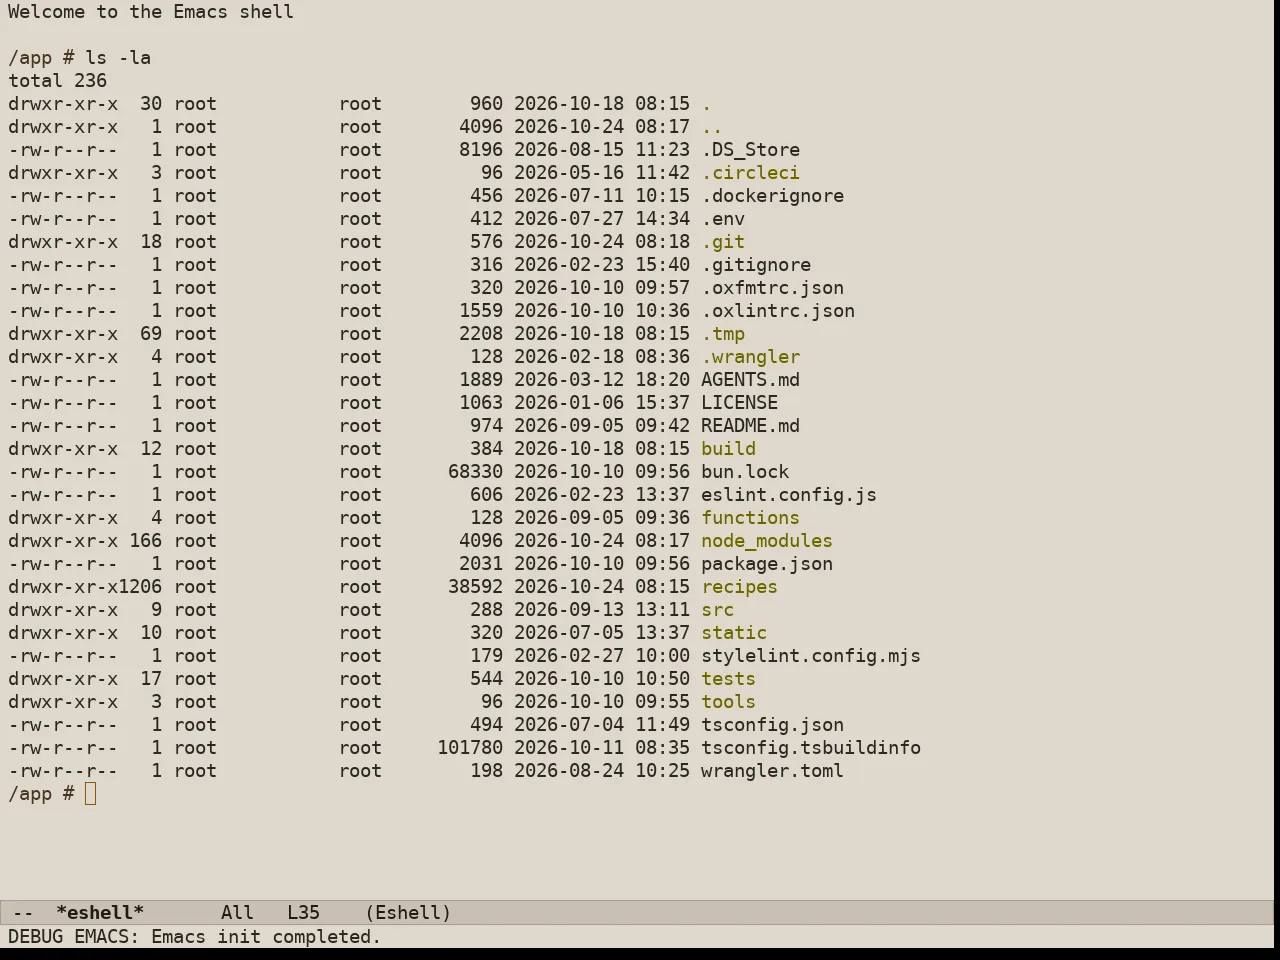Click size 101780 of tsconfig.tsbuildinfo
Image resolution: width=1280 pixels, height=960 pixels.
point(470,748)
